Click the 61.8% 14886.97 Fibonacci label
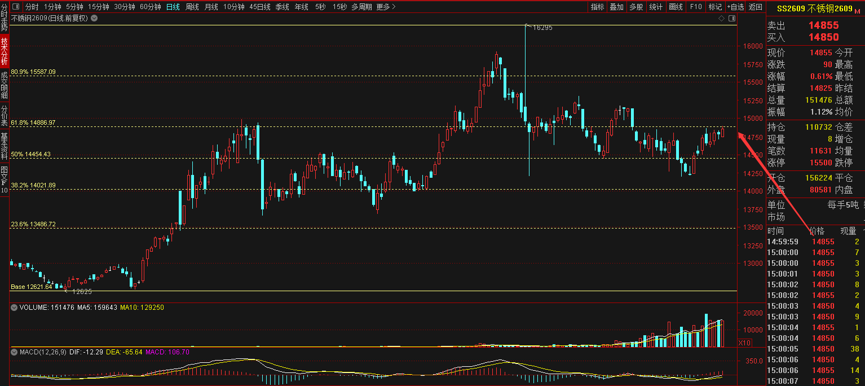This screenshot has width=865, height=386. 33,122
